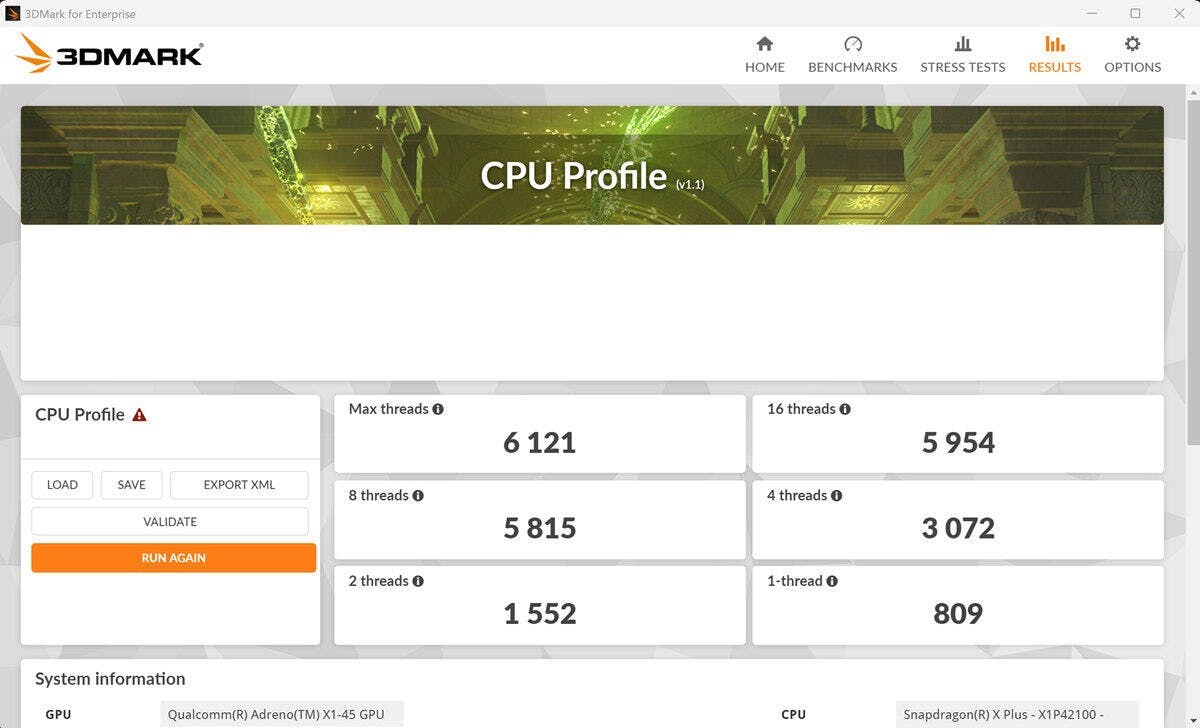Click the CPU label in System information
The height and width of the screenshot is (728, 1200).
(x=794, y=714)
